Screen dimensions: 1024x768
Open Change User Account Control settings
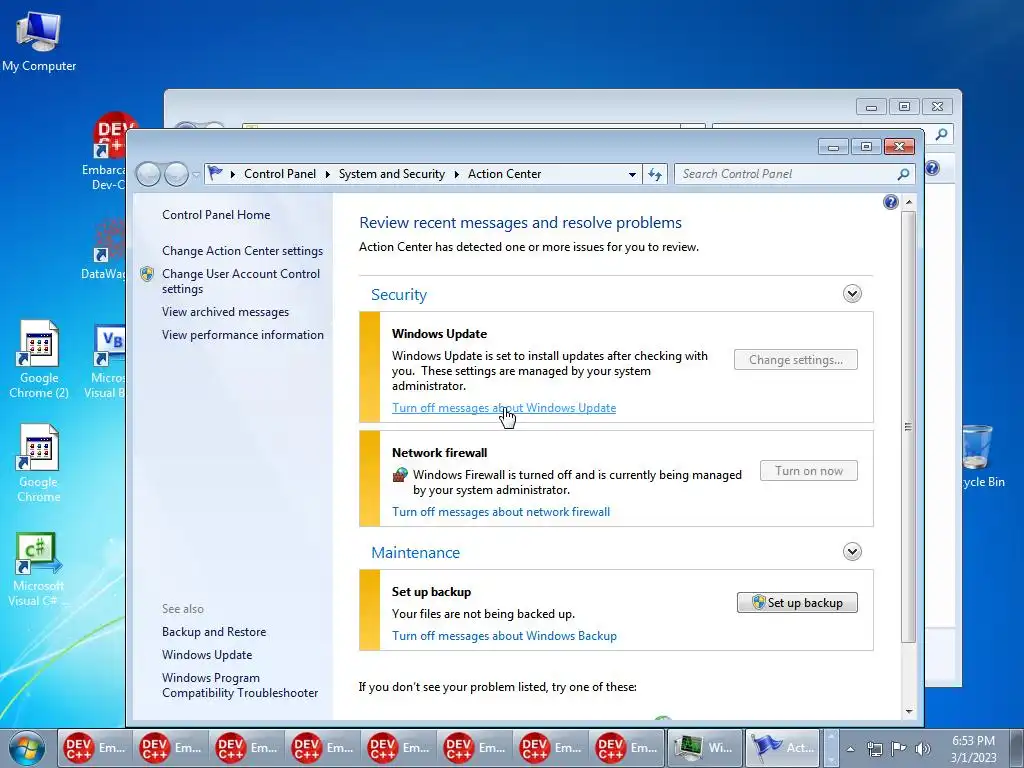tap(241, 281)
